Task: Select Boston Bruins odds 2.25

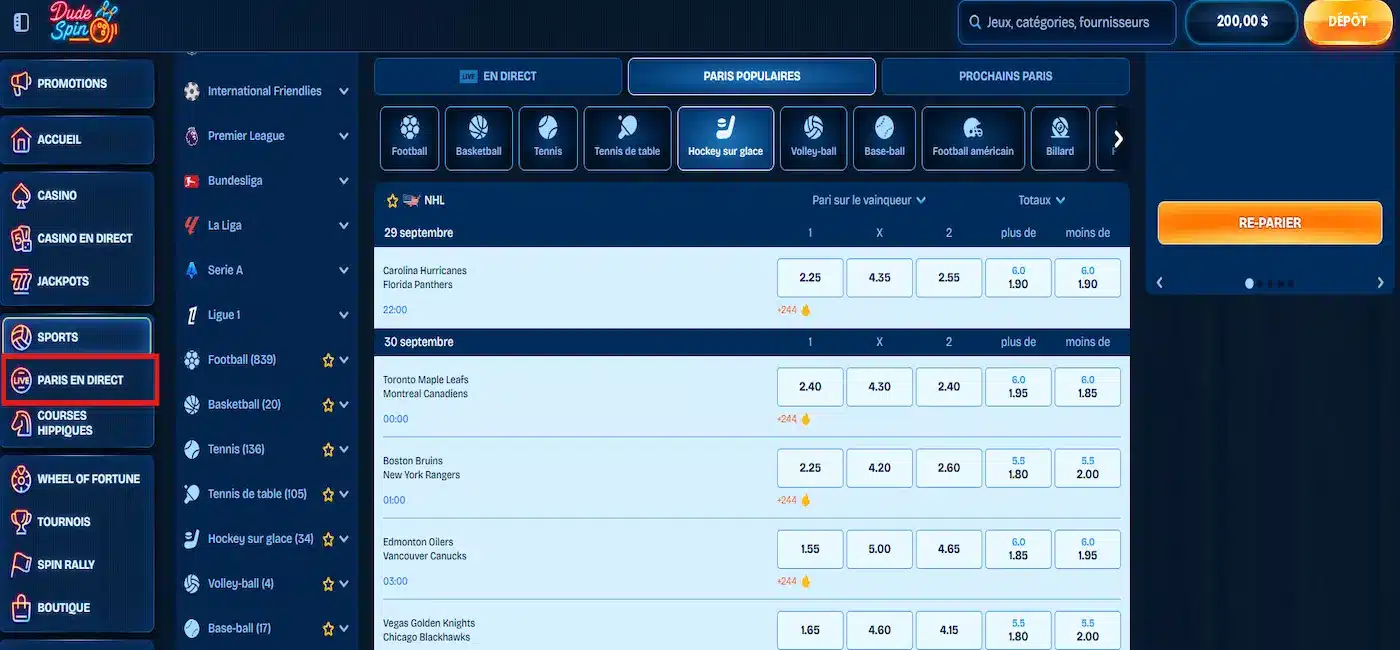Action: [x=810, y=468]
